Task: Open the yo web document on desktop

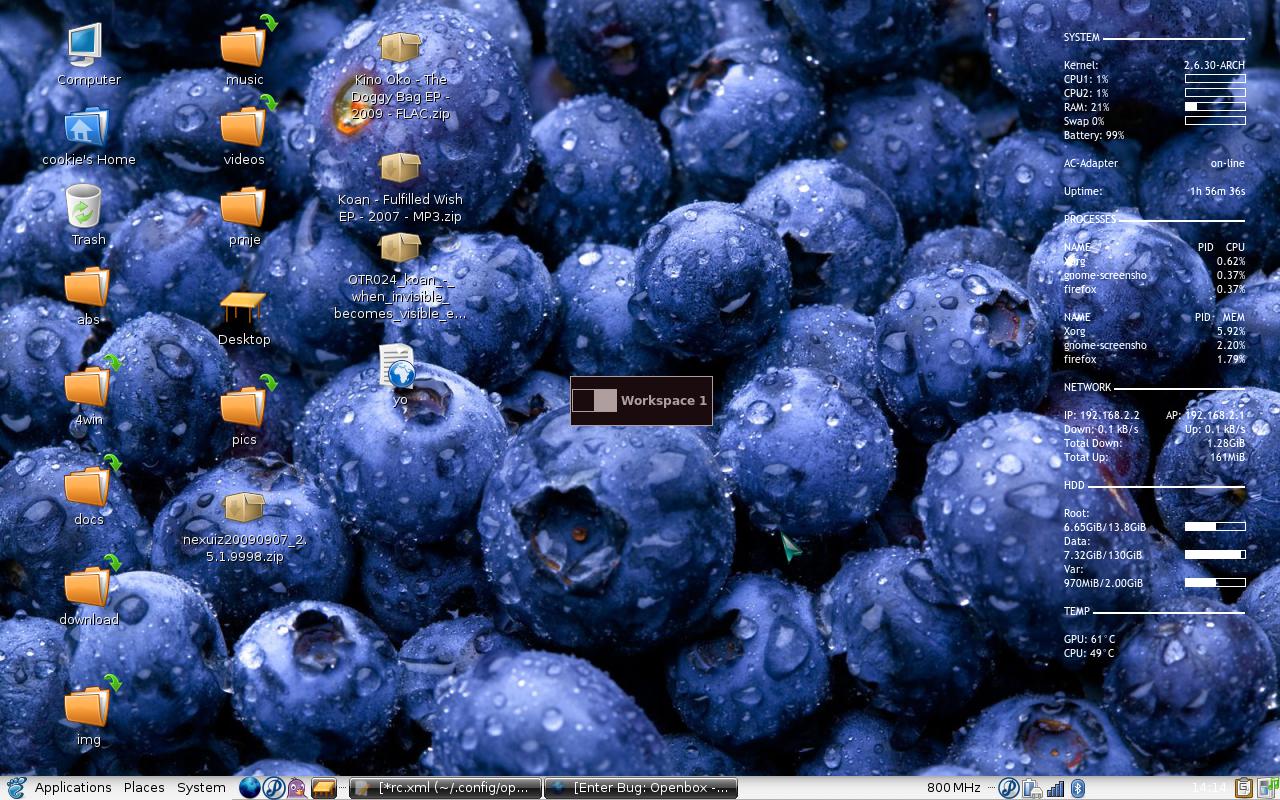Action: (398, 368)
